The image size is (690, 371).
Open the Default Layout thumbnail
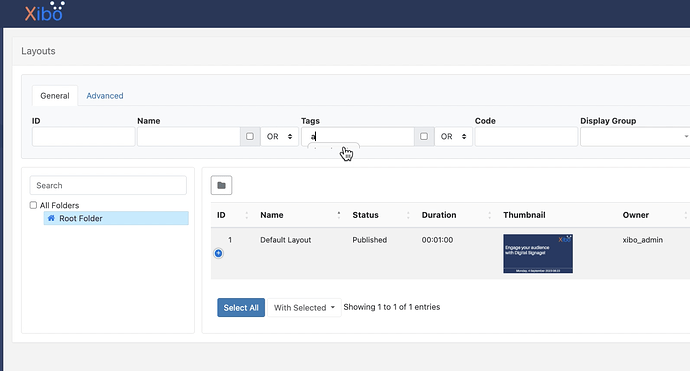click(x=538, y=253)
